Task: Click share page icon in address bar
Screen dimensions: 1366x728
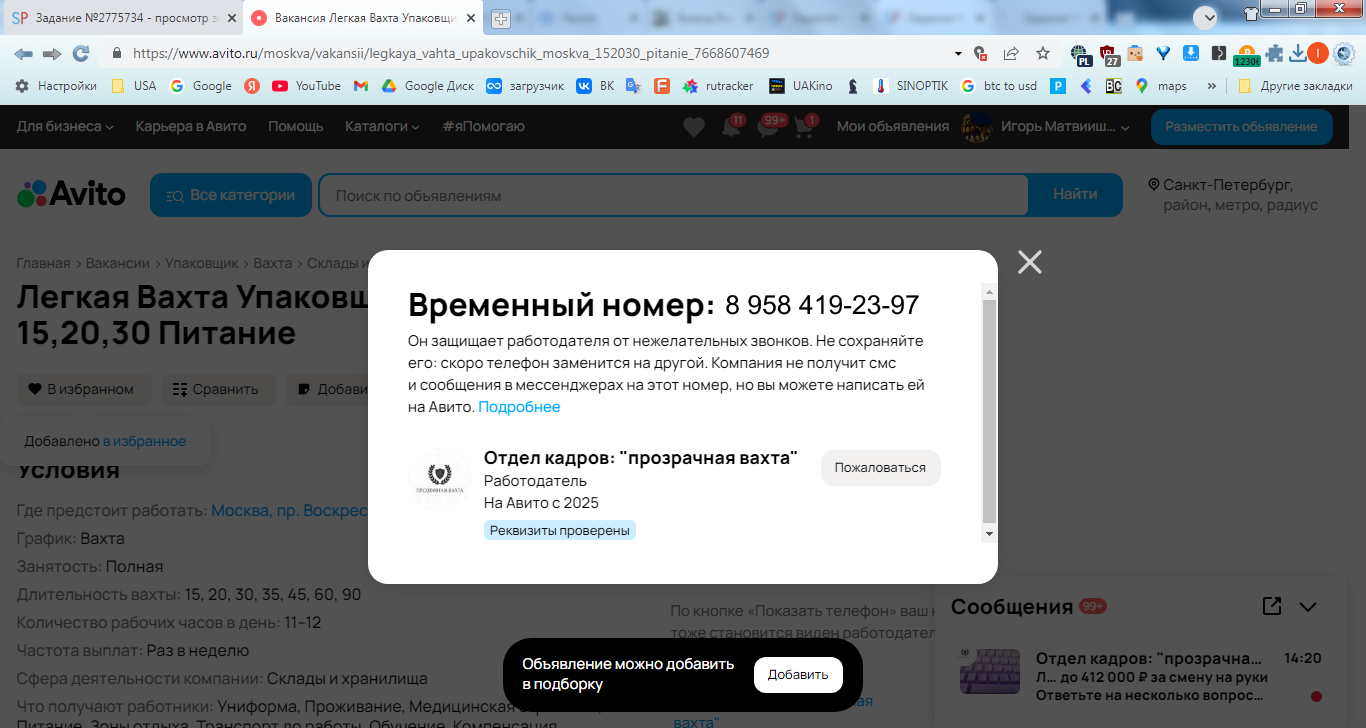Action: point(1011,53)
